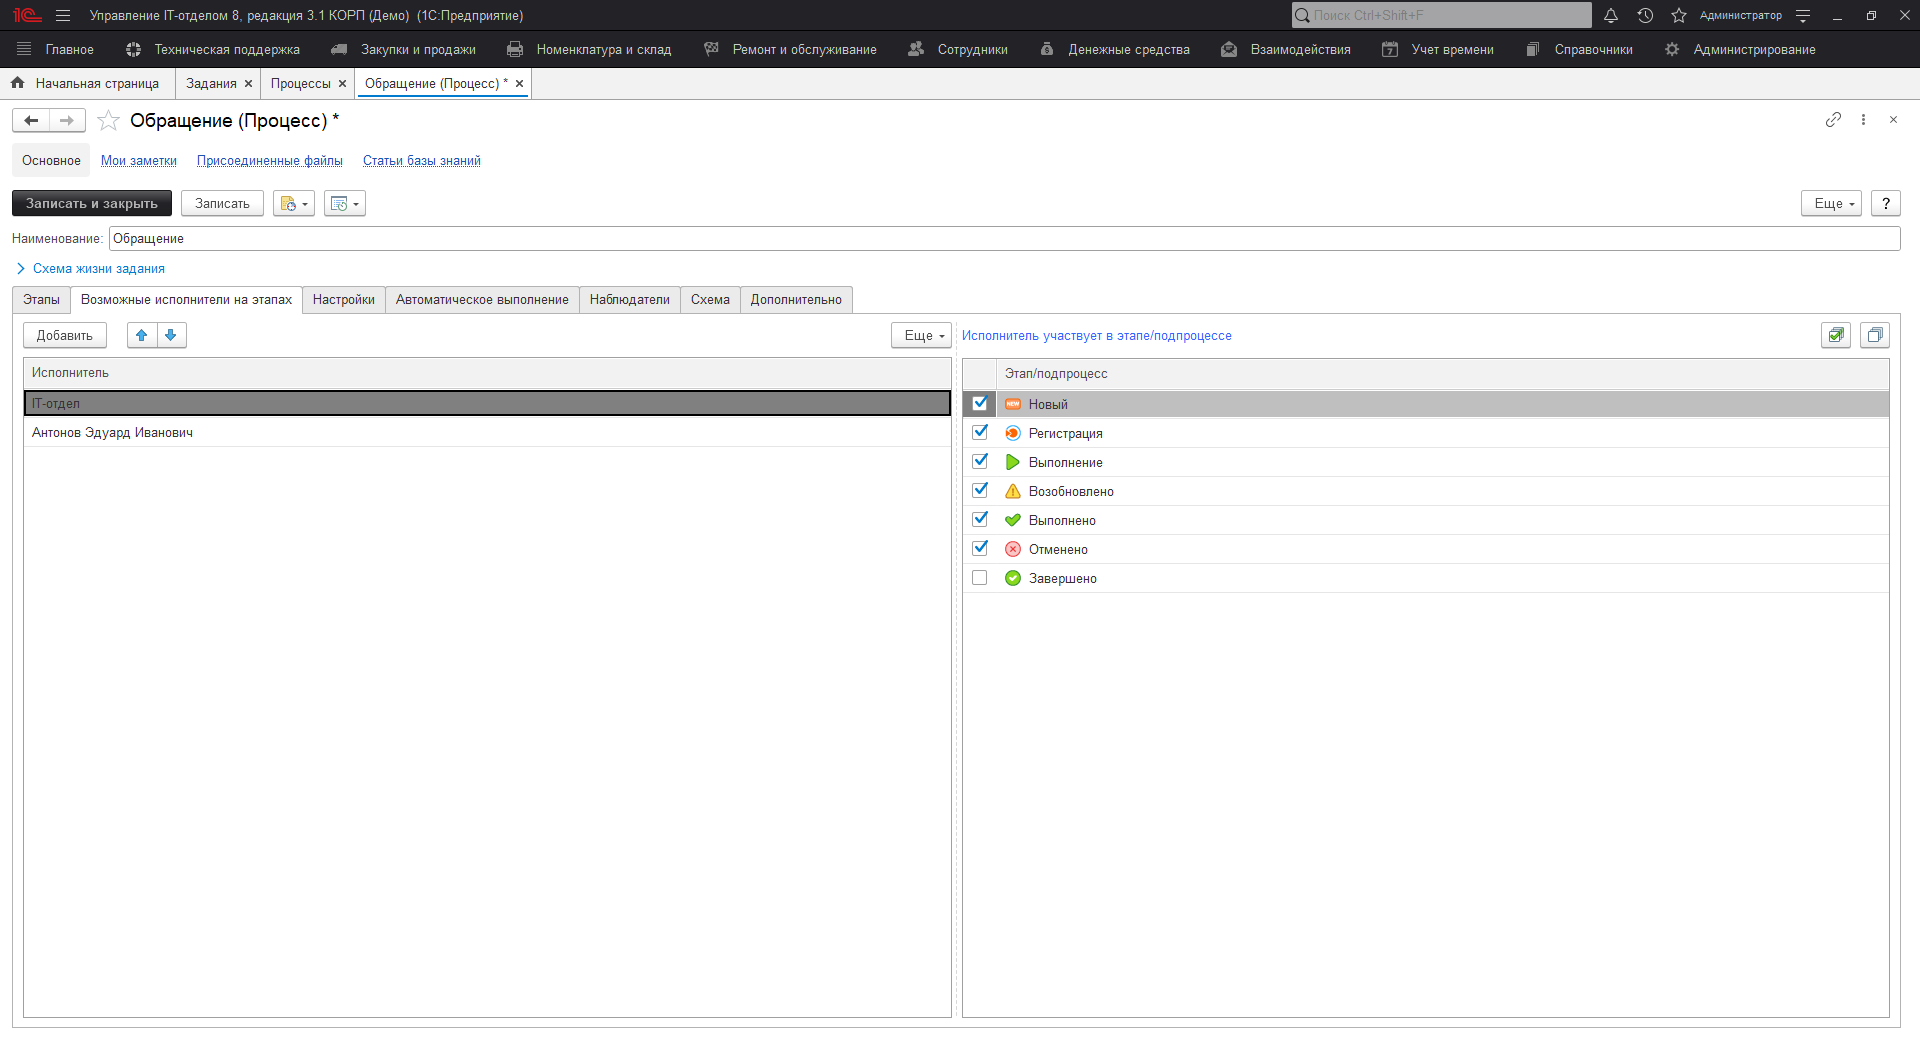This screenshot has height=1040, width=1920.
Task: Uncheck all items with the empty squares icon
Action: pyautogui.click(x=1875, y=335)
